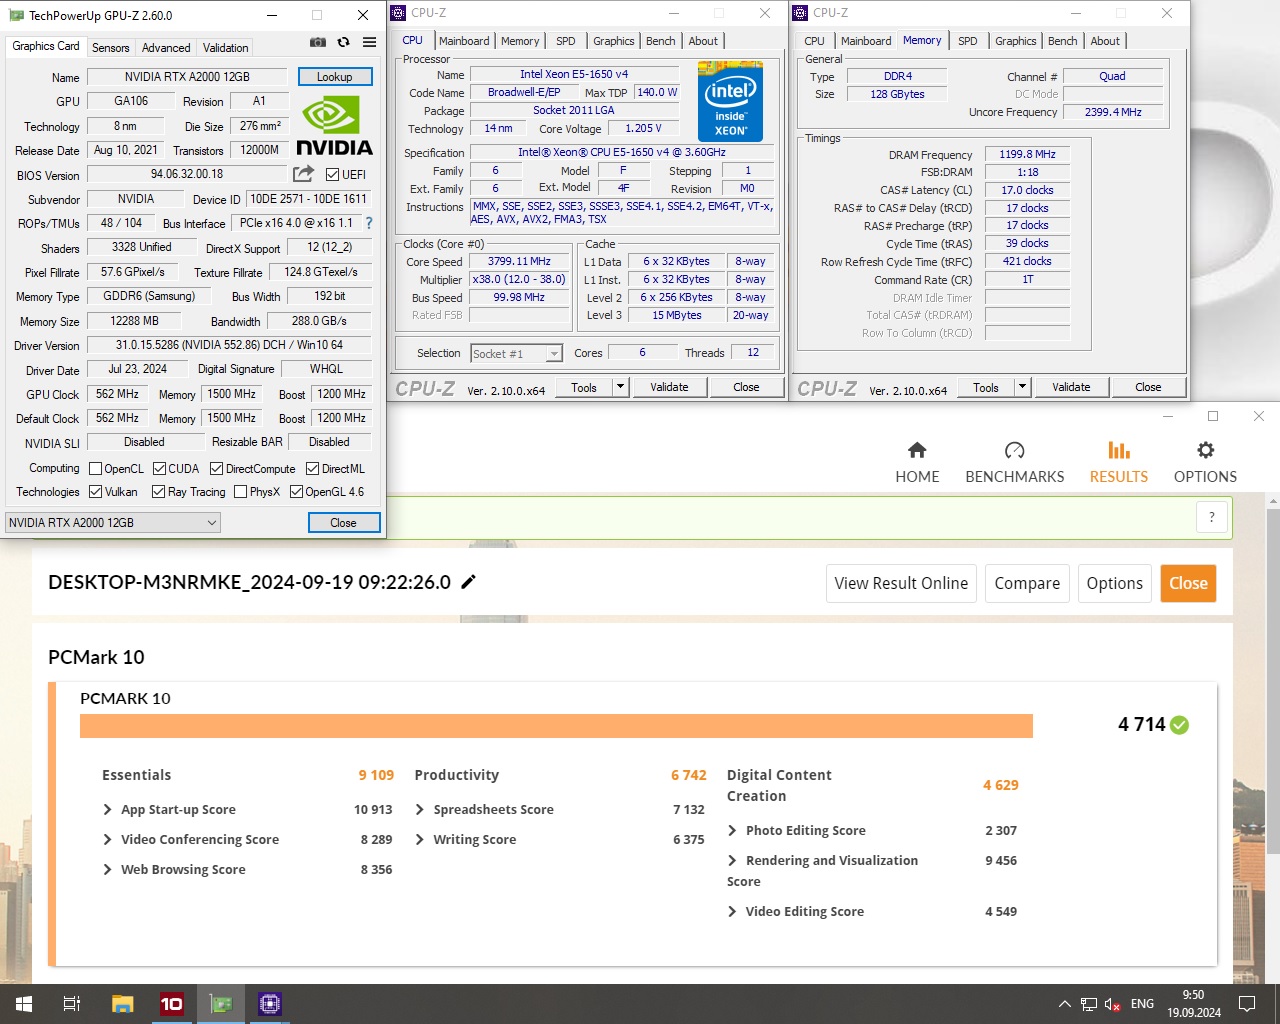Viewport: 1280px width, 1024px height.
Task: Open Tools dropdown arrow in CPU window
Action: tap(620, 387)
